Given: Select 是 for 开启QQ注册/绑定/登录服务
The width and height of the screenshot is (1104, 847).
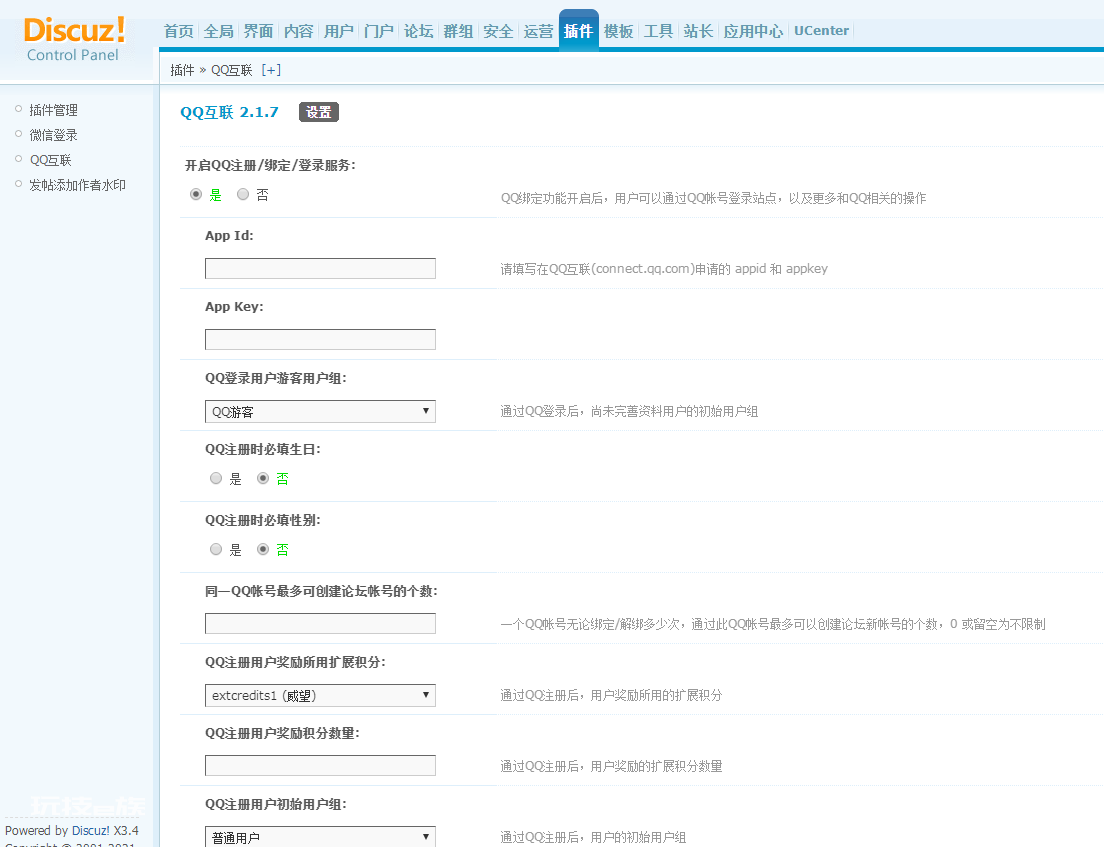Looking at the screenshot, I should (196, 194).
